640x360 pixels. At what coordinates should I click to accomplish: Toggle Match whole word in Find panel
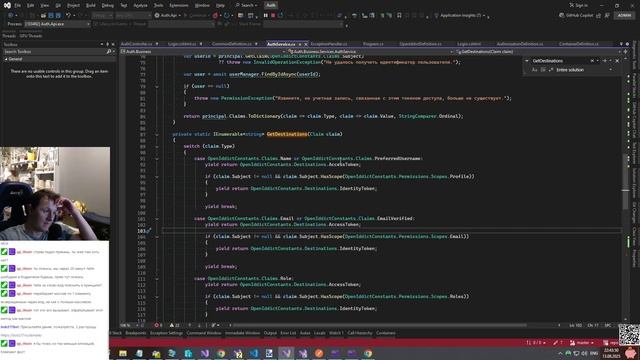coord(543,70)
